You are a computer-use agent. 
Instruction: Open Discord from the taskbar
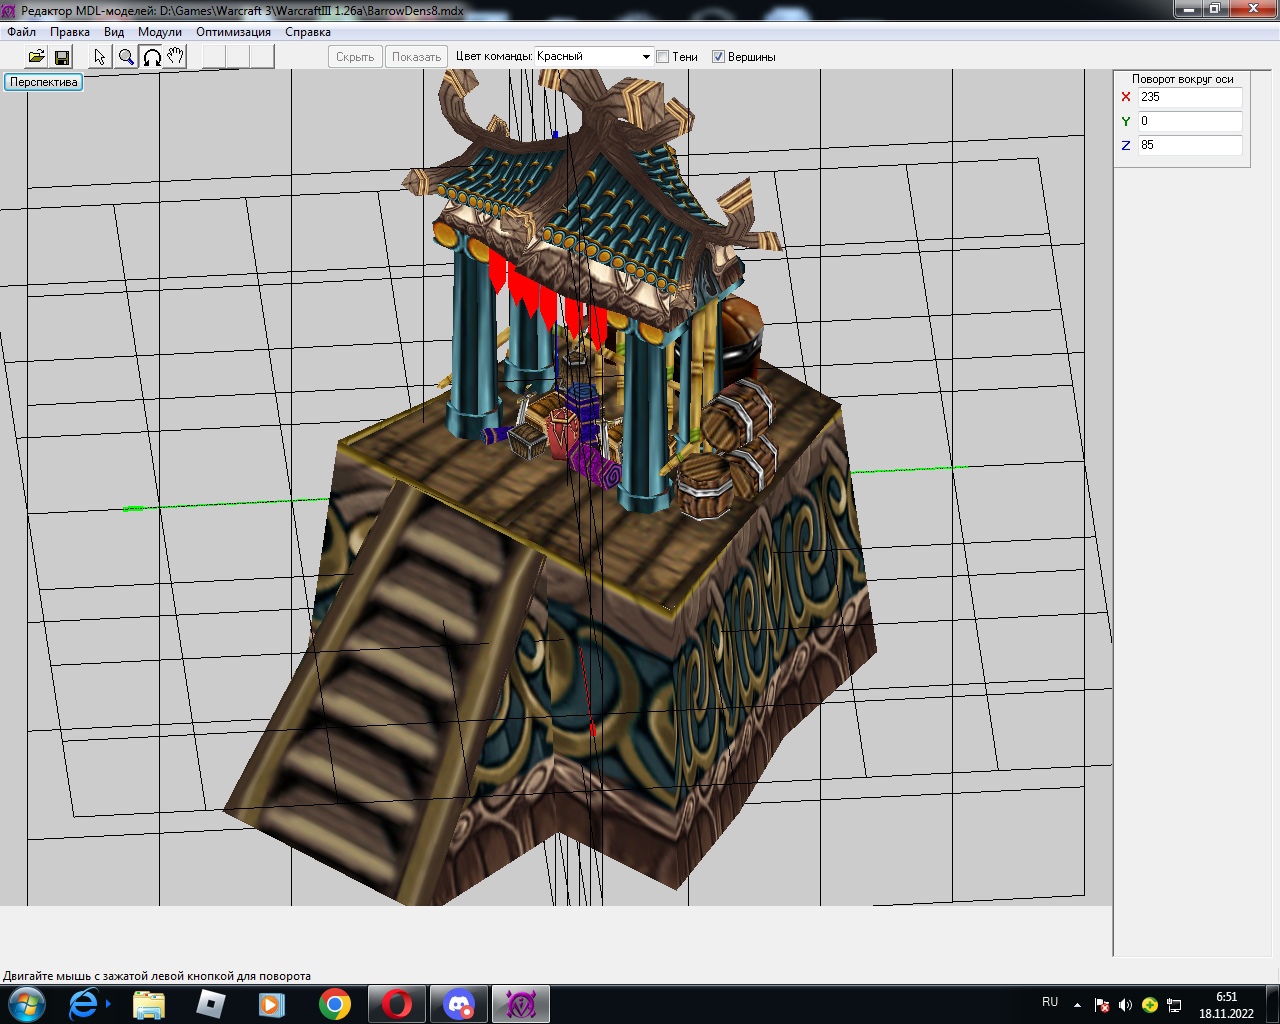tap(459, 1003)
